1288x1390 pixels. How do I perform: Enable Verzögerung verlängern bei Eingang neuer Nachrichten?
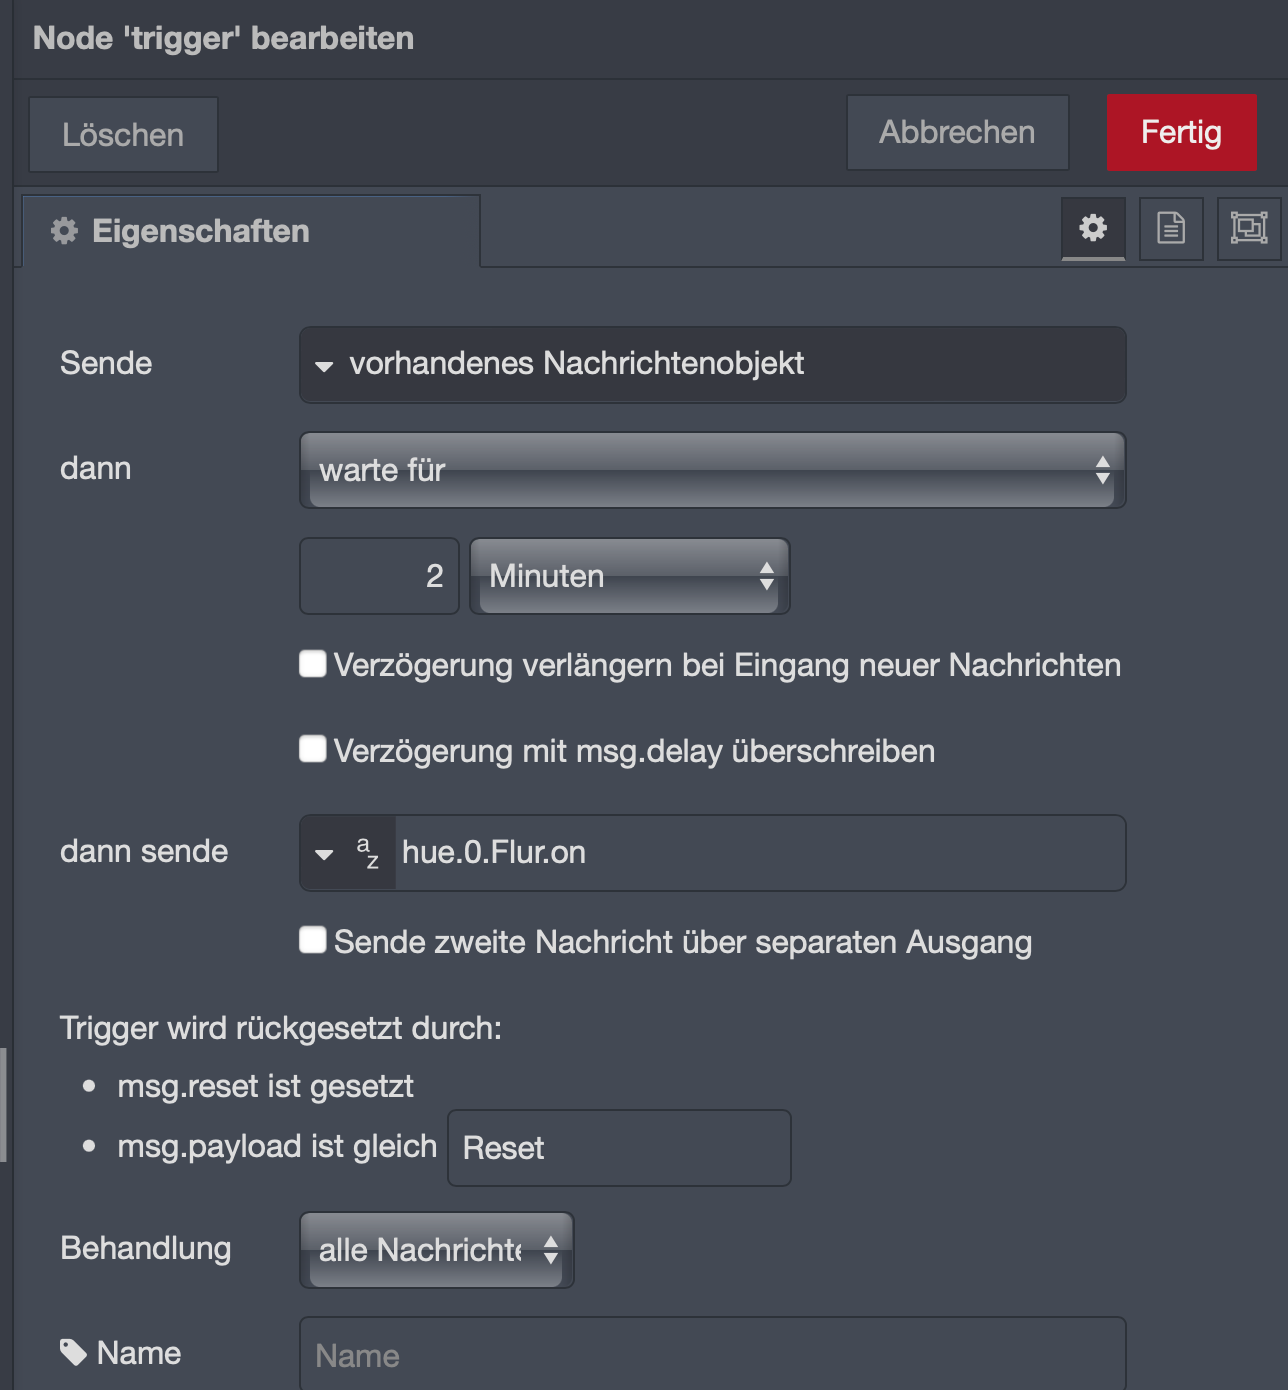tap(313, 664)
